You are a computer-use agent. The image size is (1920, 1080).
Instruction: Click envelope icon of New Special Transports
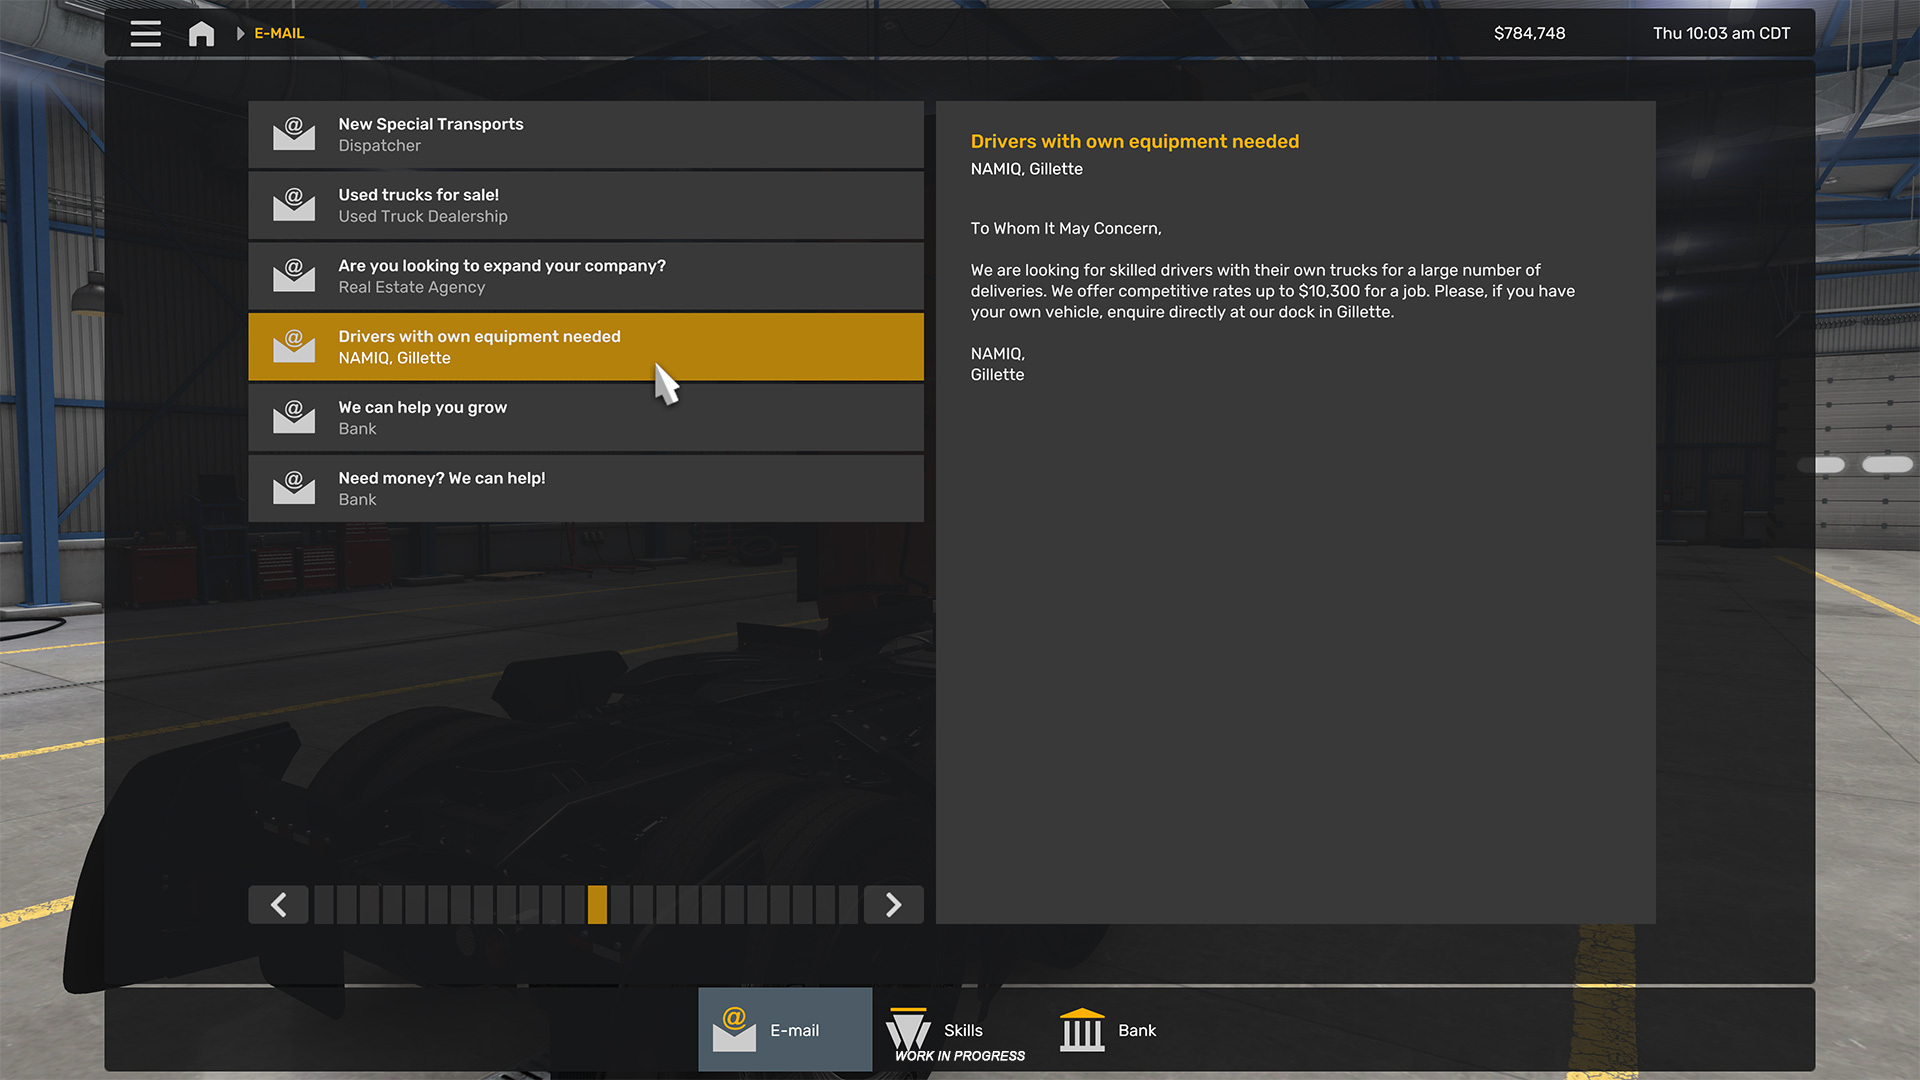click(x=294, y=134)
